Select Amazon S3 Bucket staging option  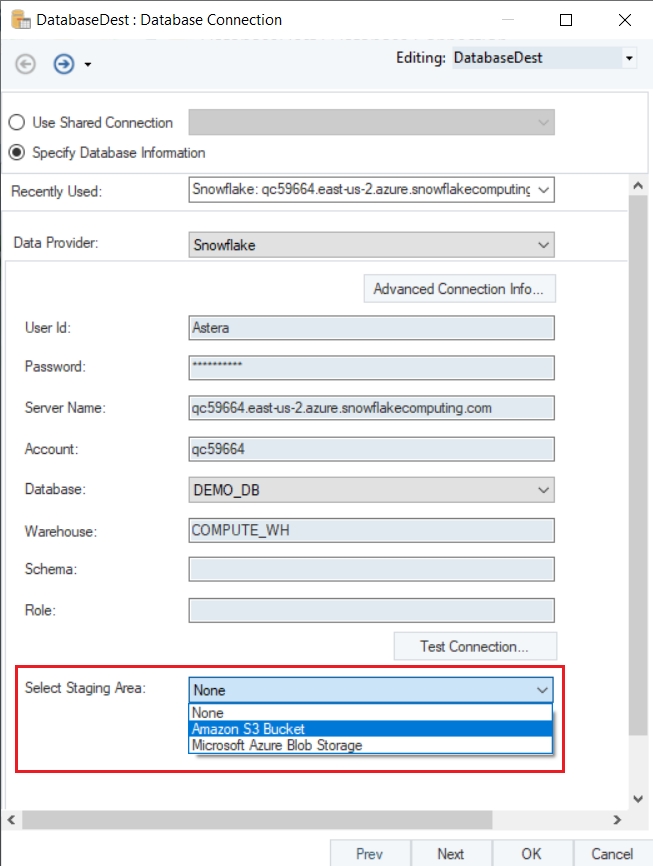click(370, 729)
